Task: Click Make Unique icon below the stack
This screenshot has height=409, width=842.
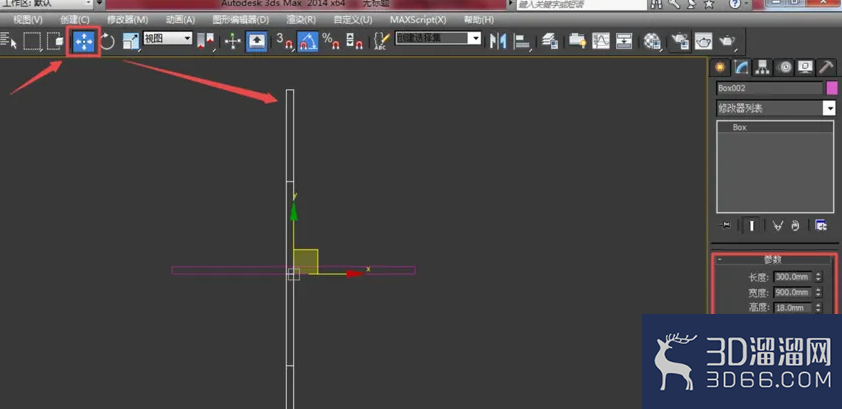Action: pos(777,226)
